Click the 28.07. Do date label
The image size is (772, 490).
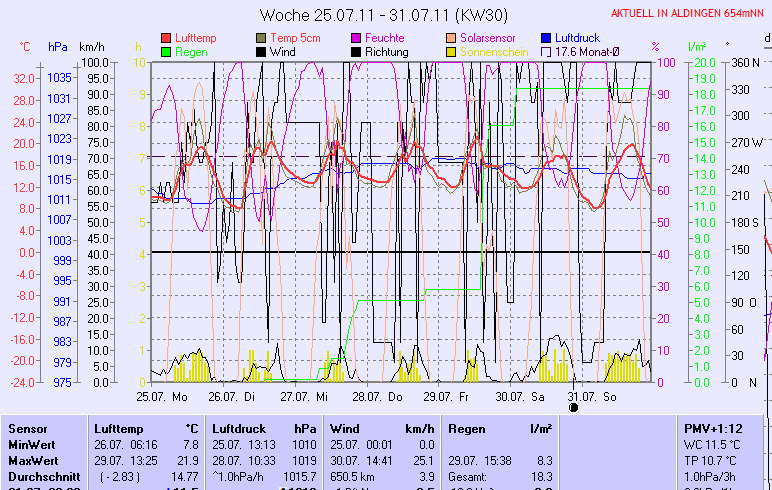(x=381, y=396)
